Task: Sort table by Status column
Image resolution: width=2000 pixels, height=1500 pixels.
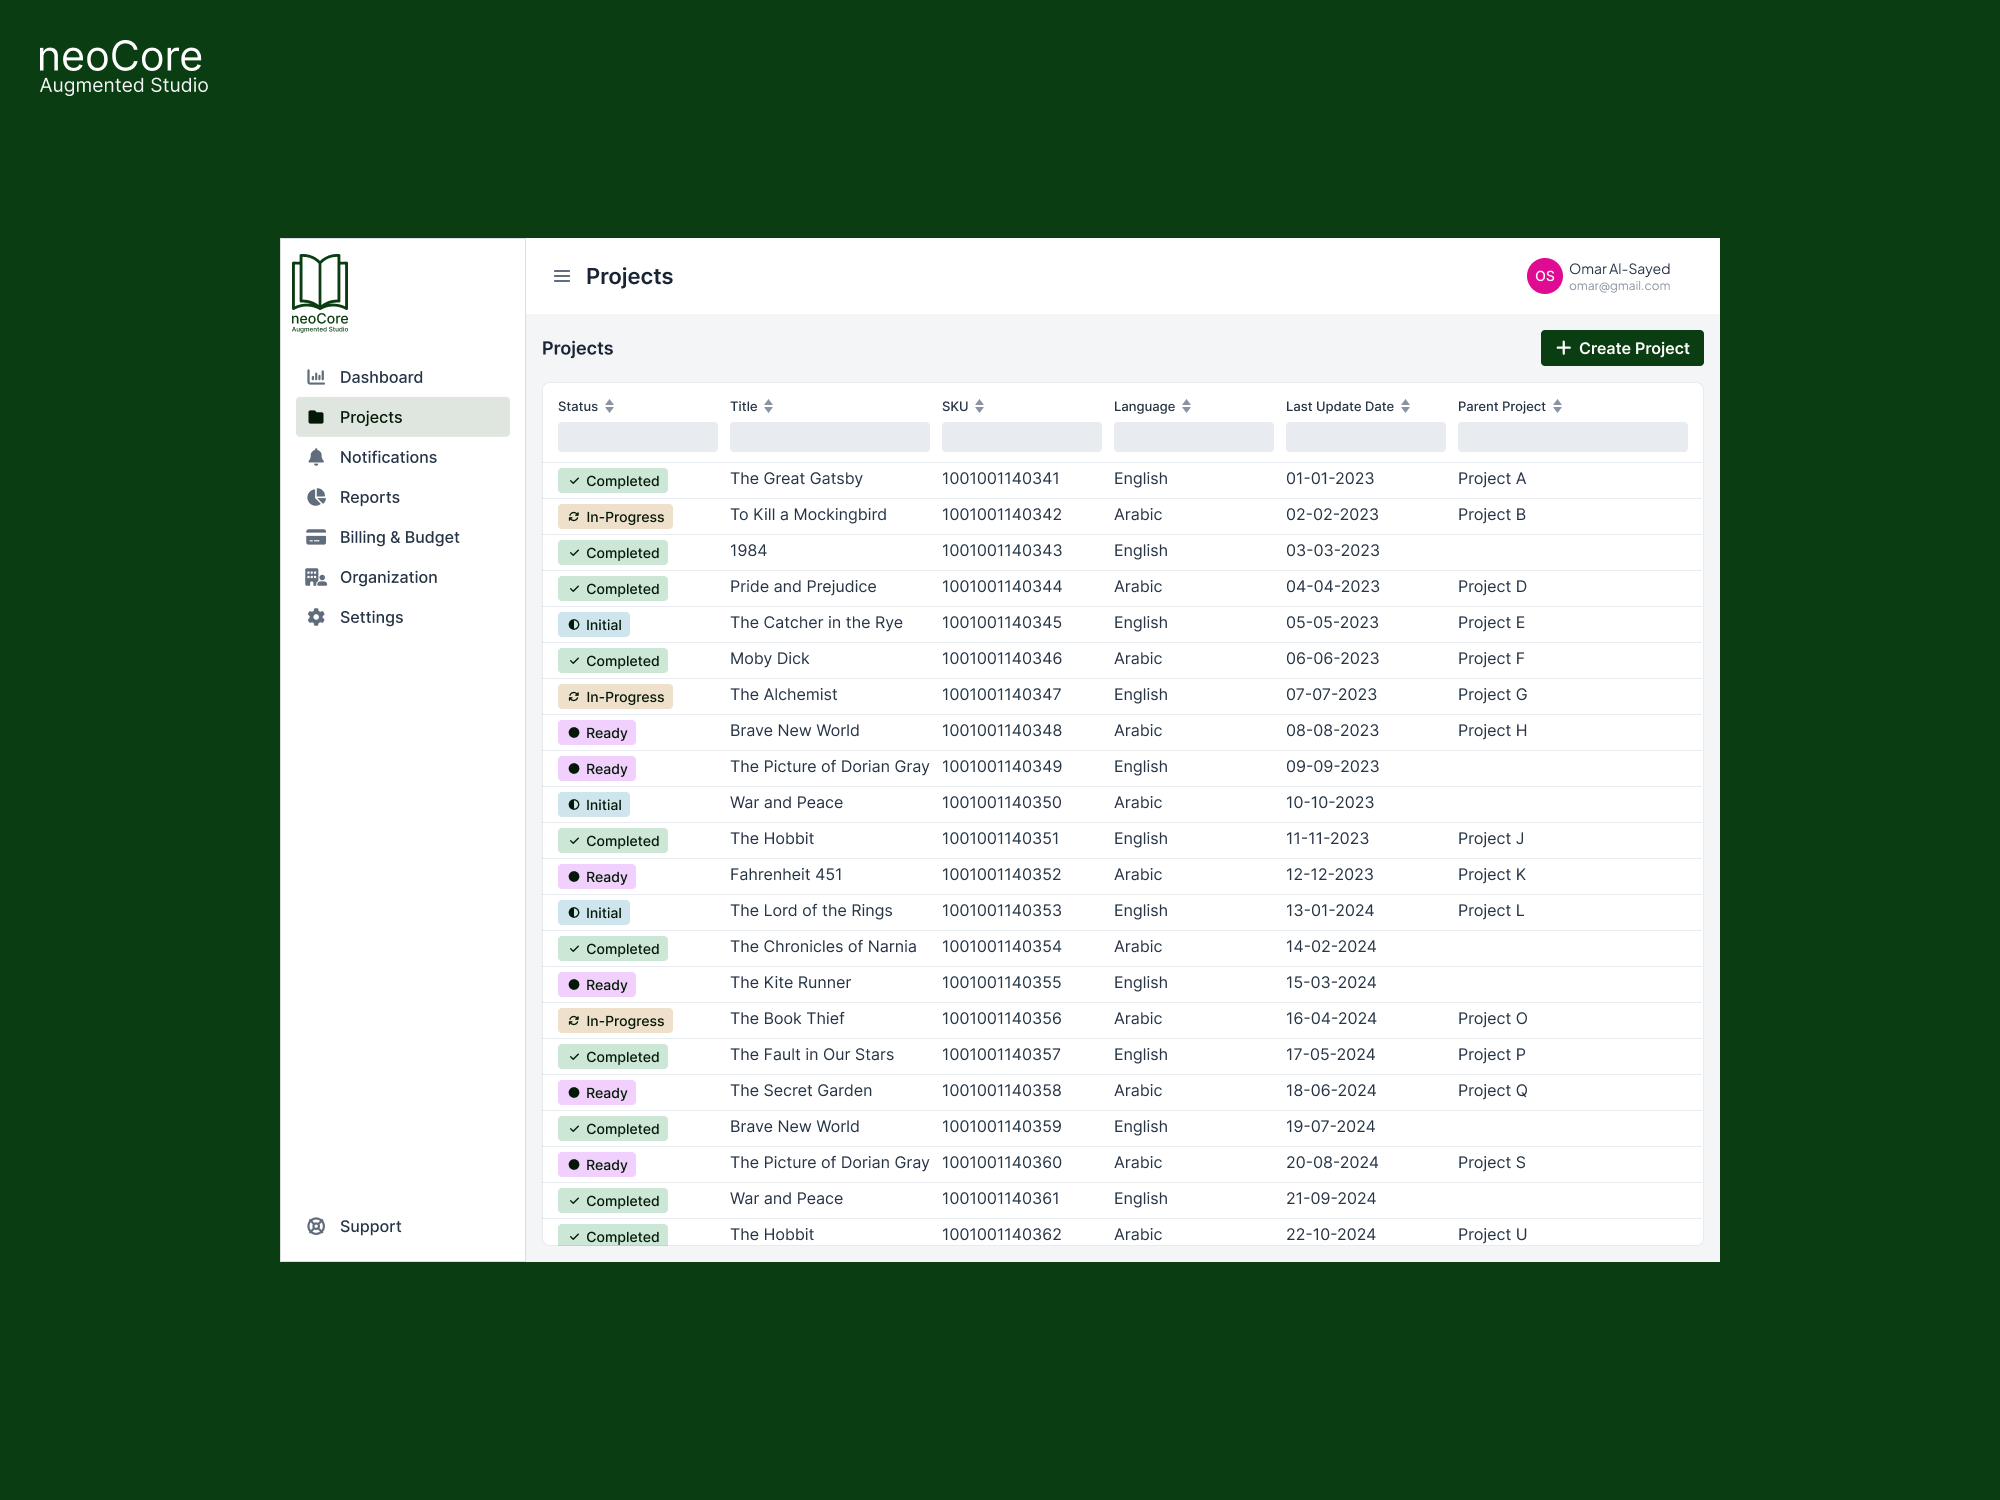Action: 609,406
